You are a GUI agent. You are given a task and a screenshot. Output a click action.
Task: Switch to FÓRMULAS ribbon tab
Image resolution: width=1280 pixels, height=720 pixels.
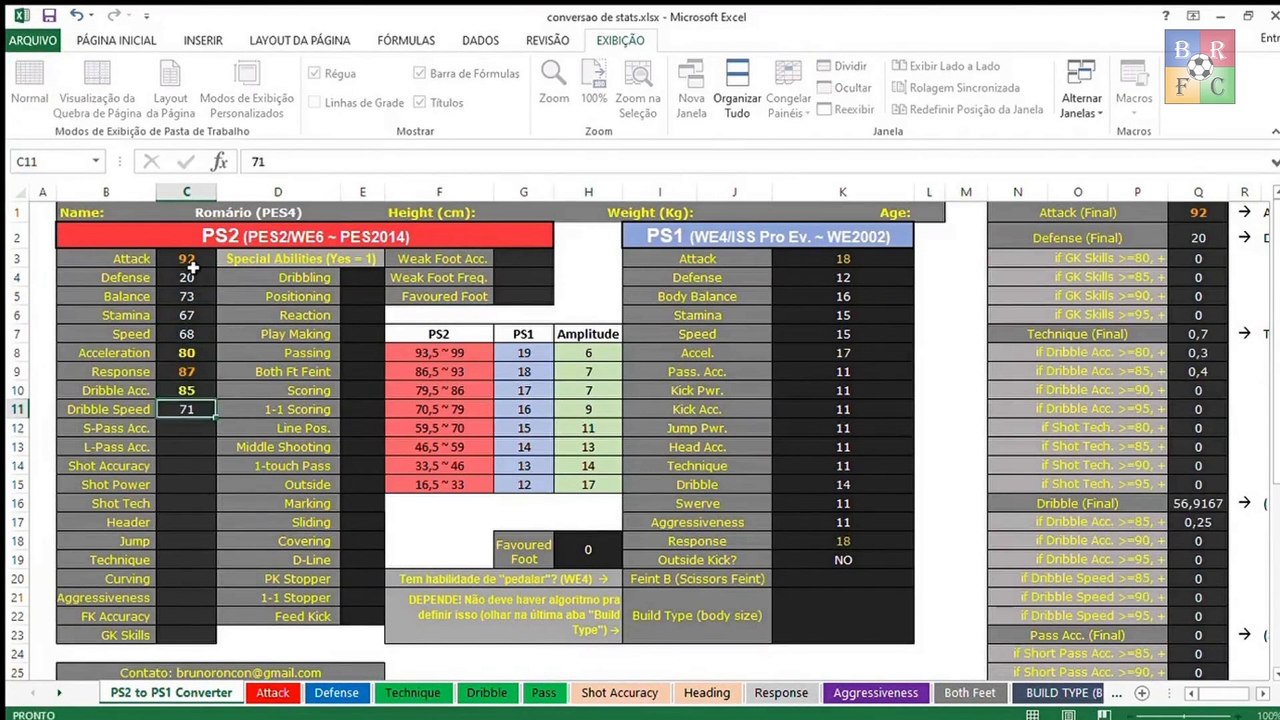click(406, 40)
